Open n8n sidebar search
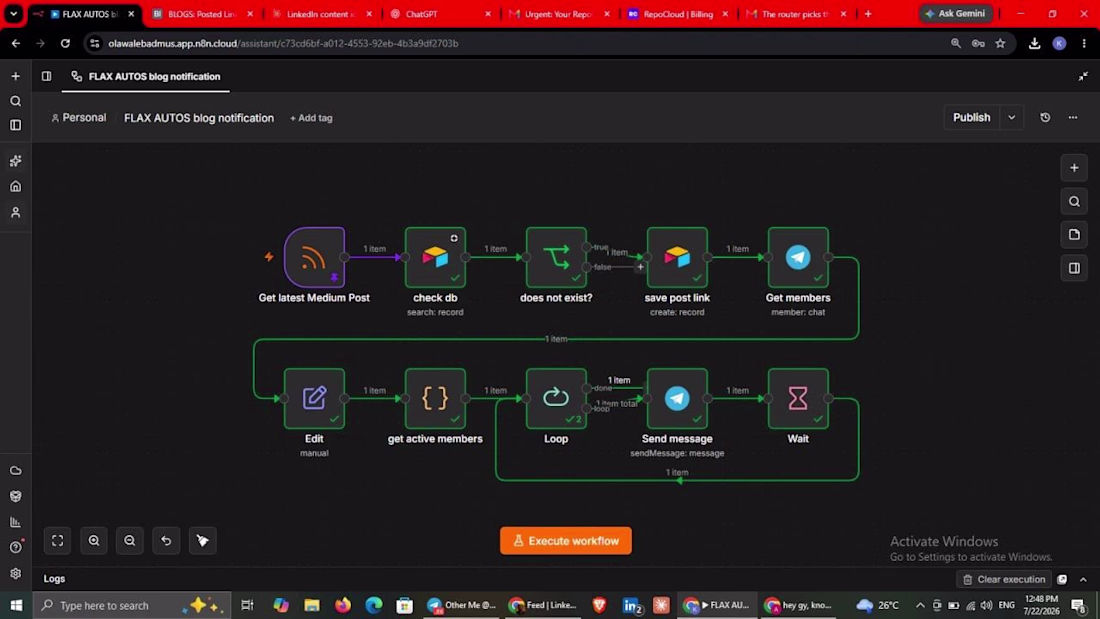 tap(15, 101)
